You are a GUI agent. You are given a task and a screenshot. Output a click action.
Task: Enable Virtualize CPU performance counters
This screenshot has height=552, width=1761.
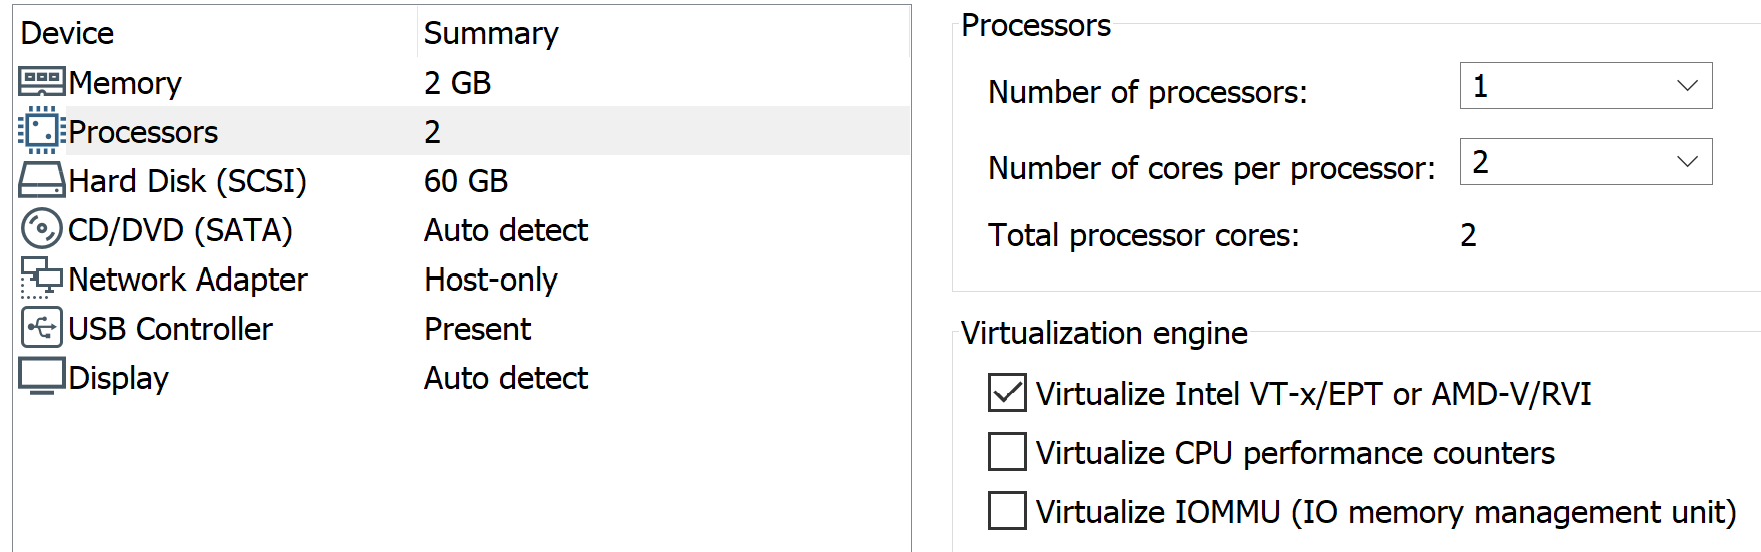click(1007, 452)
